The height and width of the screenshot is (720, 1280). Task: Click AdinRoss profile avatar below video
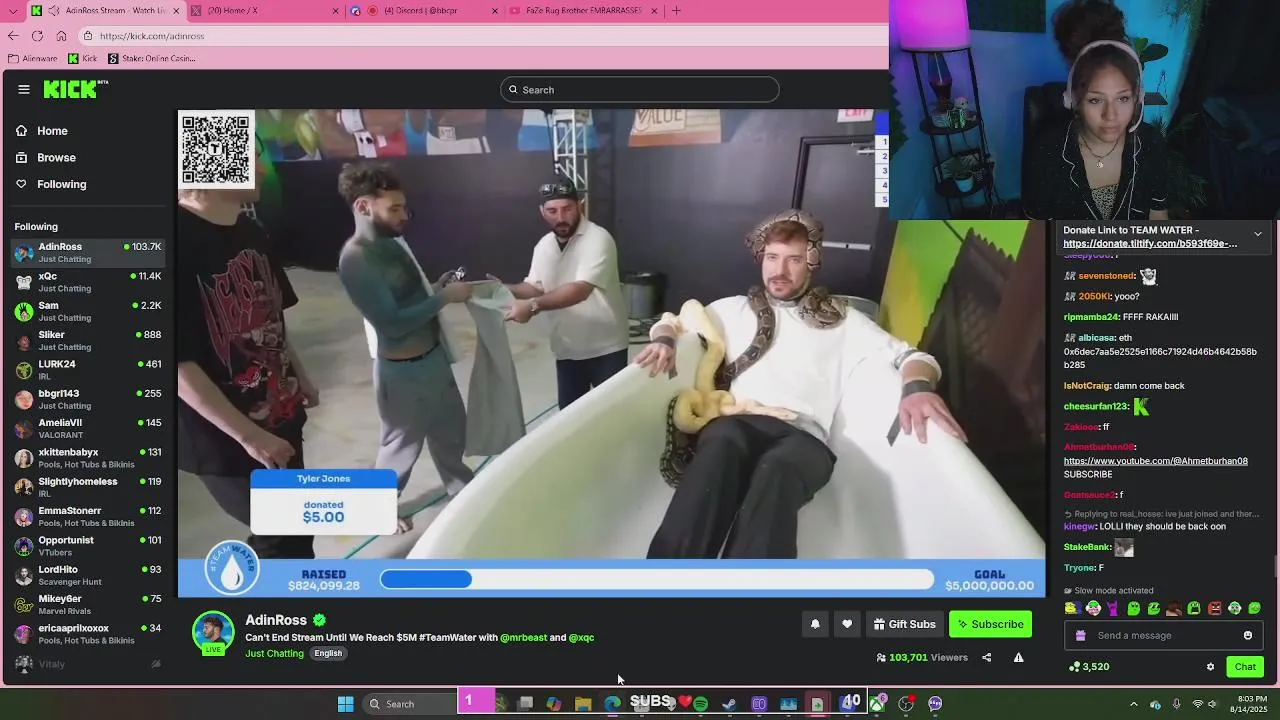click(213, 633)
